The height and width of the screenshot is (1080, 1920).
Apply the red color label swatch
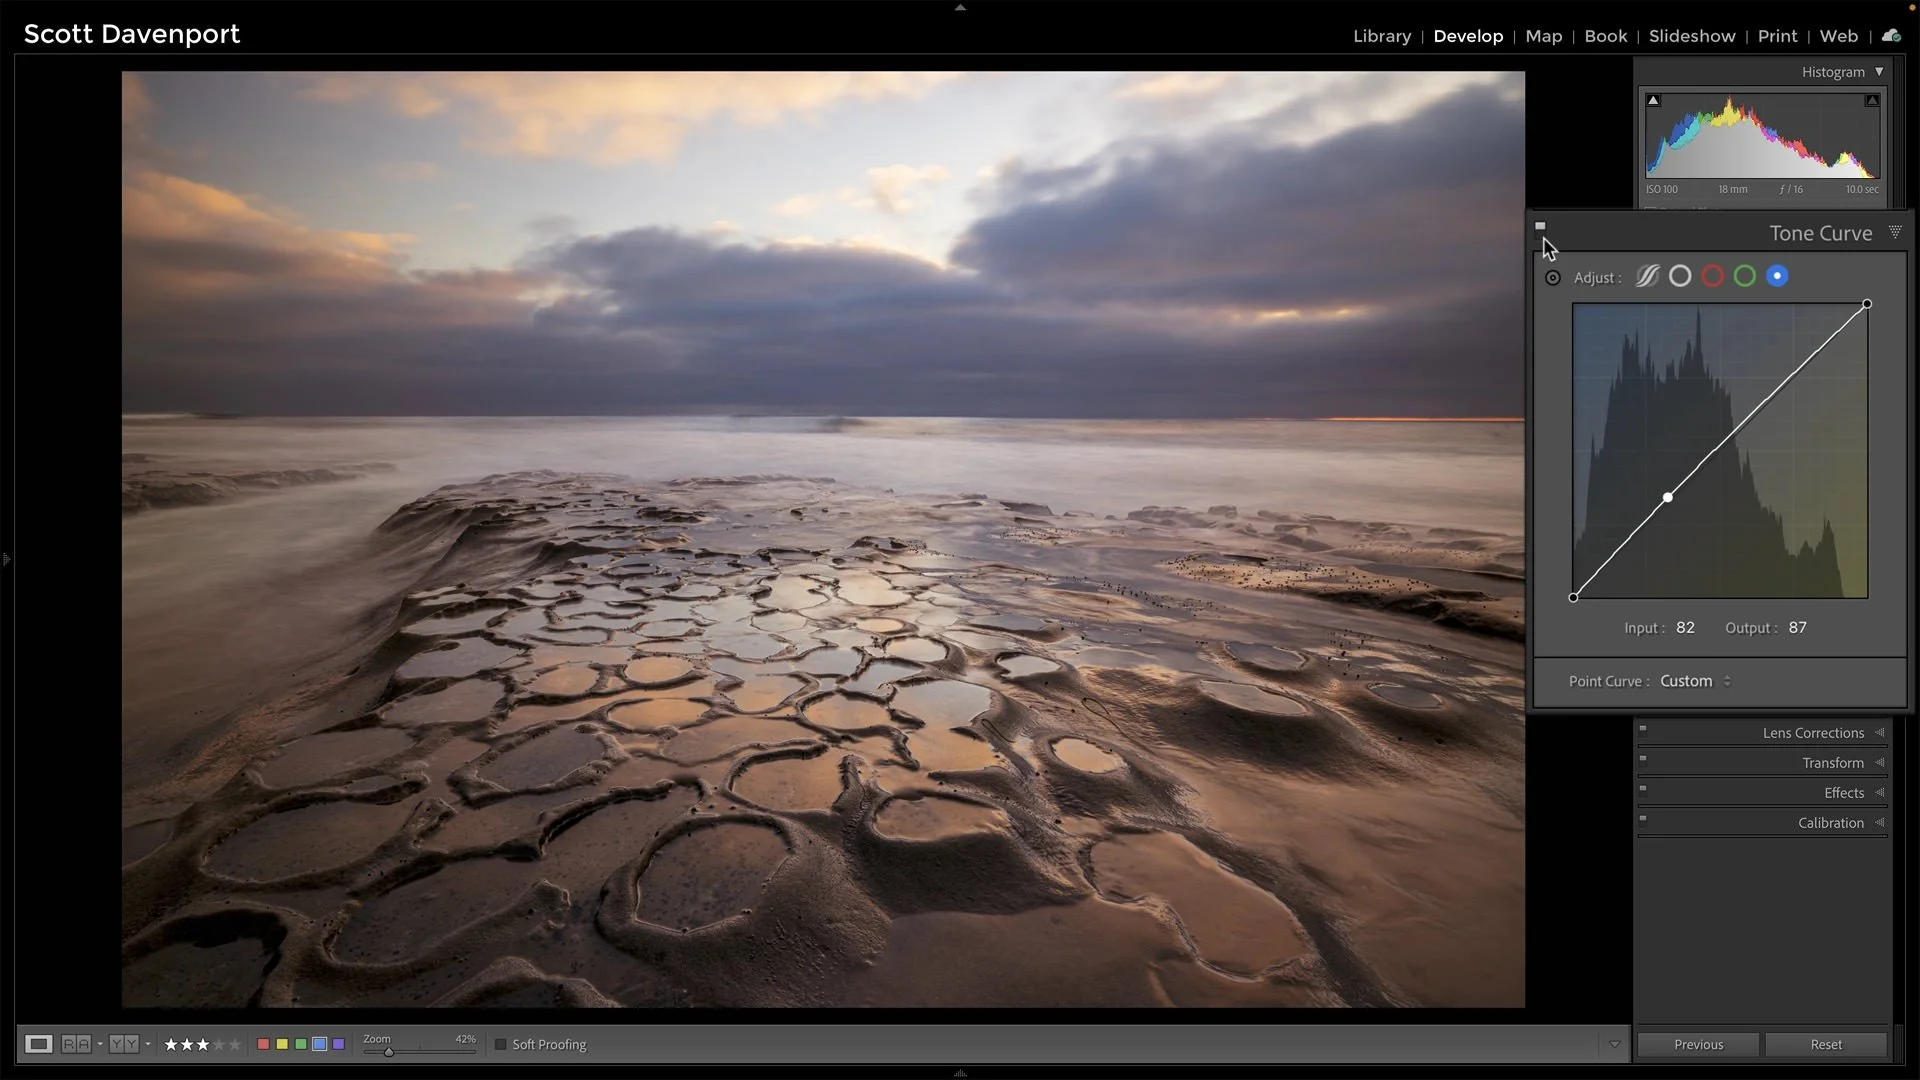(263, 1044)
